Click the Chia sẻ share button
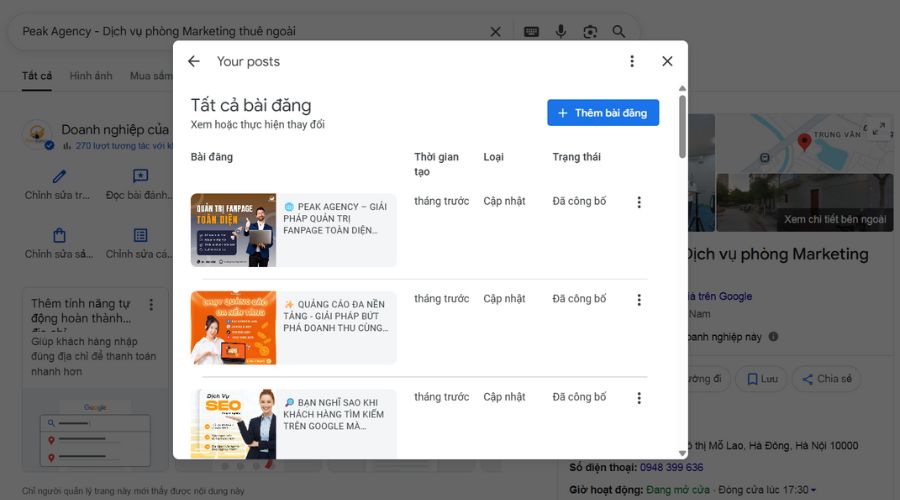The width and height of the screenshot is (900, 500). coord(827,379)
